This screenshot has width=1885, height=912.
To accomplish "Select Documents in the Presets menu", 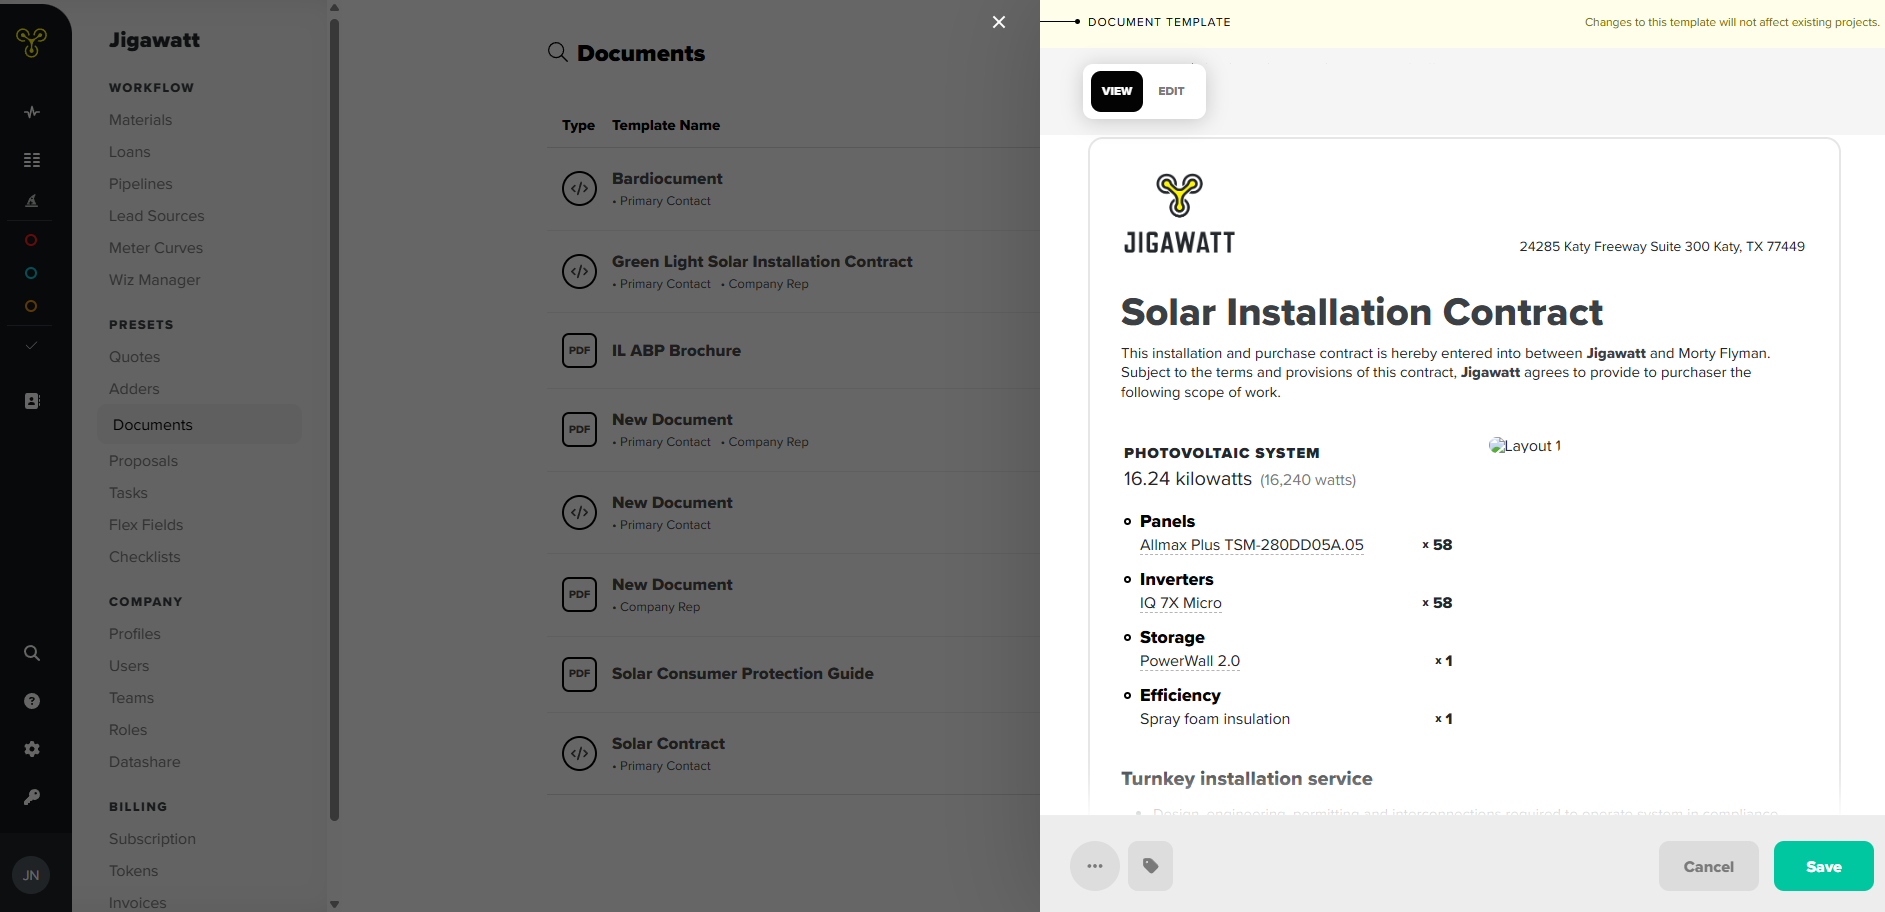I will point(200,425).
